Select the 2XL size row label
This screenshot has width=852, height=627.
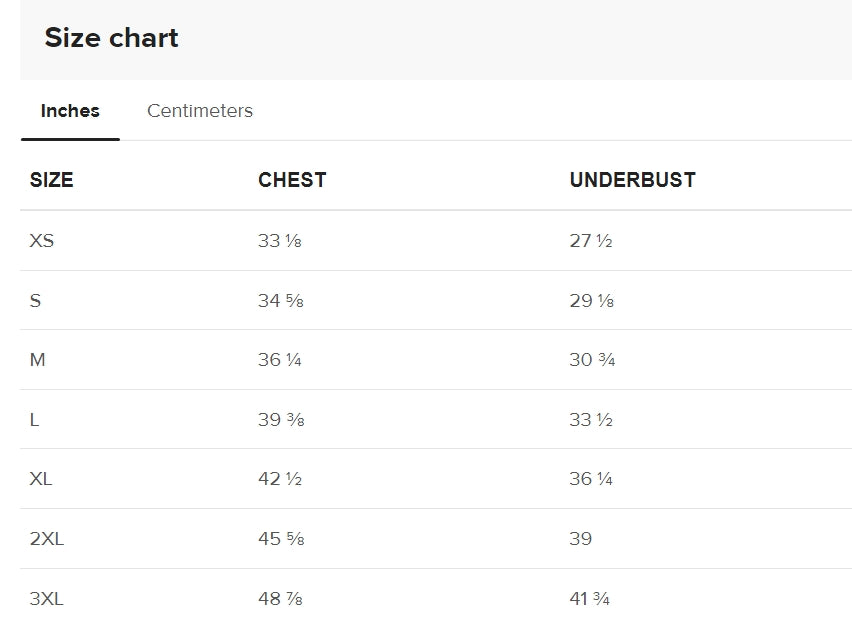coord(47,538)
